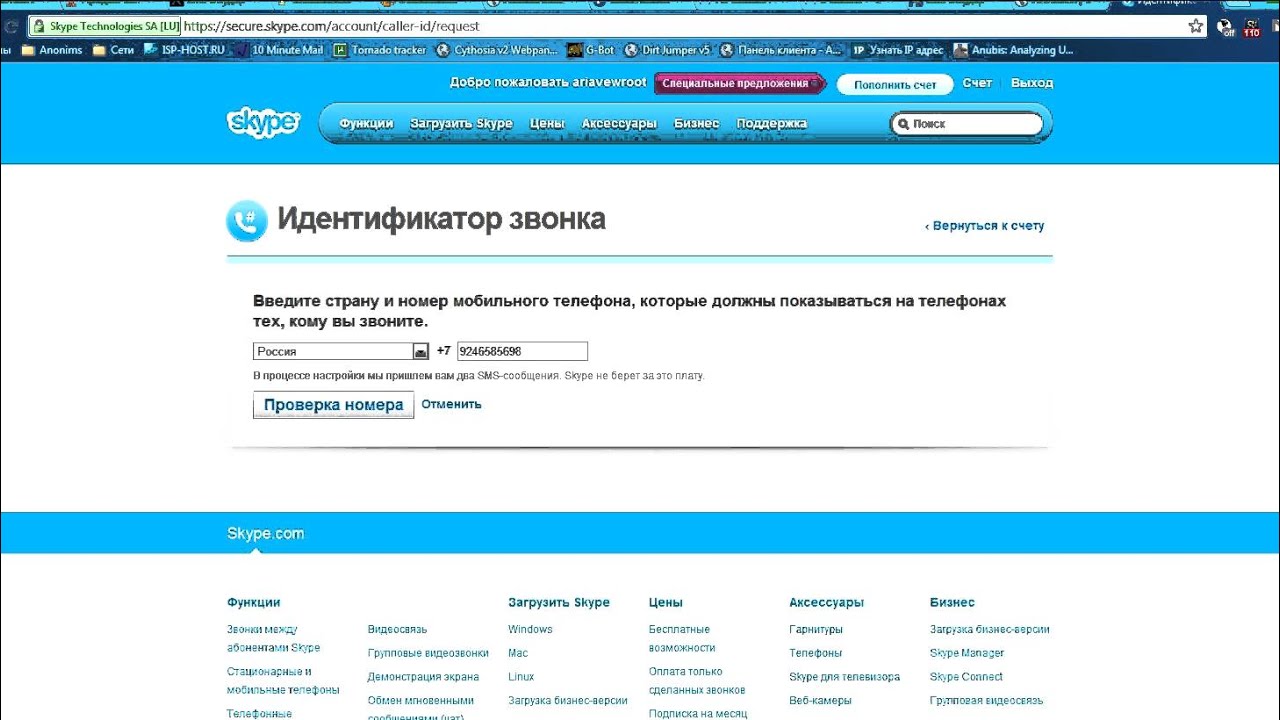Open the Anonims bookmark folder
The width and height of the screenshot is (1280, 720).
coord(52,50)
